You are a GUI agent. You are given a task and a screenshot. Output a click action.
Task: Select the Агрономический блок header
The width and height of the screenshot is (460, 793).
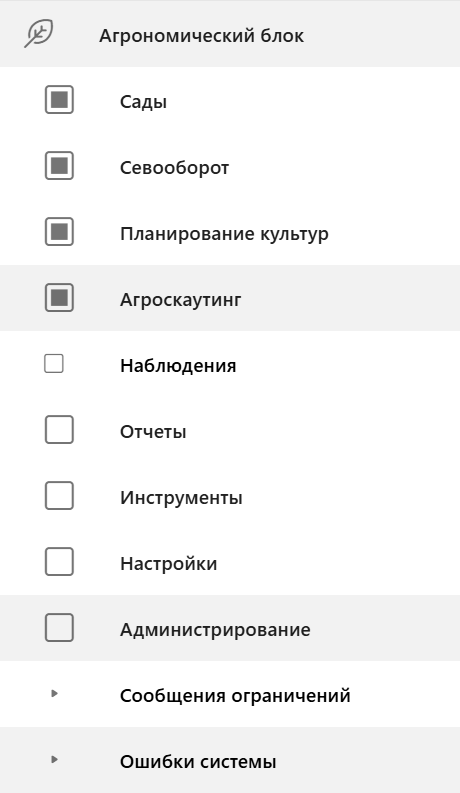click(x=201, y=36)
